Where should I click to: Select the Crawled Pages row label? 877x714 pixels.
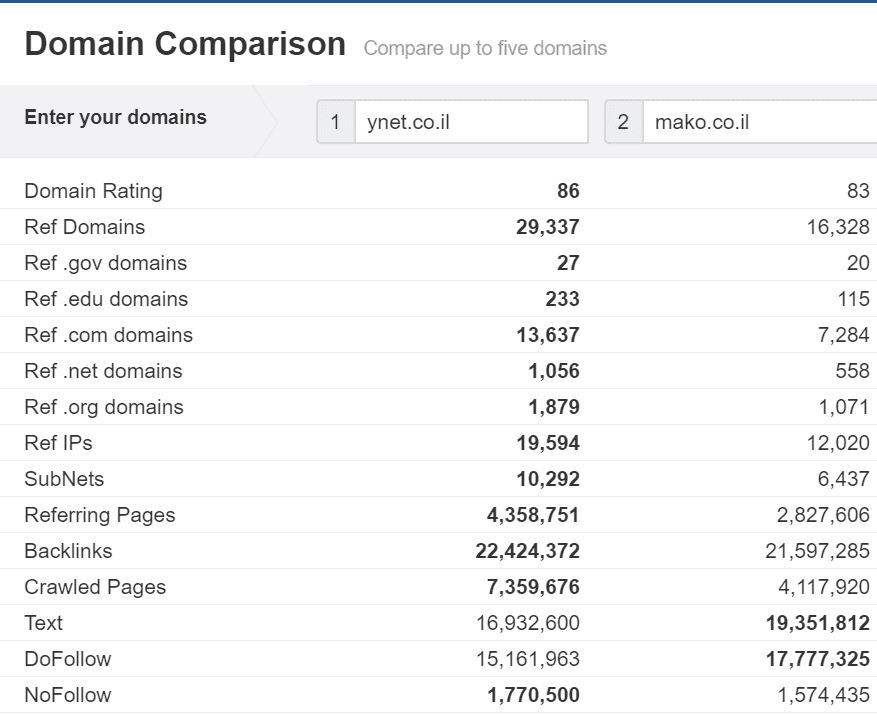point(95,587)
